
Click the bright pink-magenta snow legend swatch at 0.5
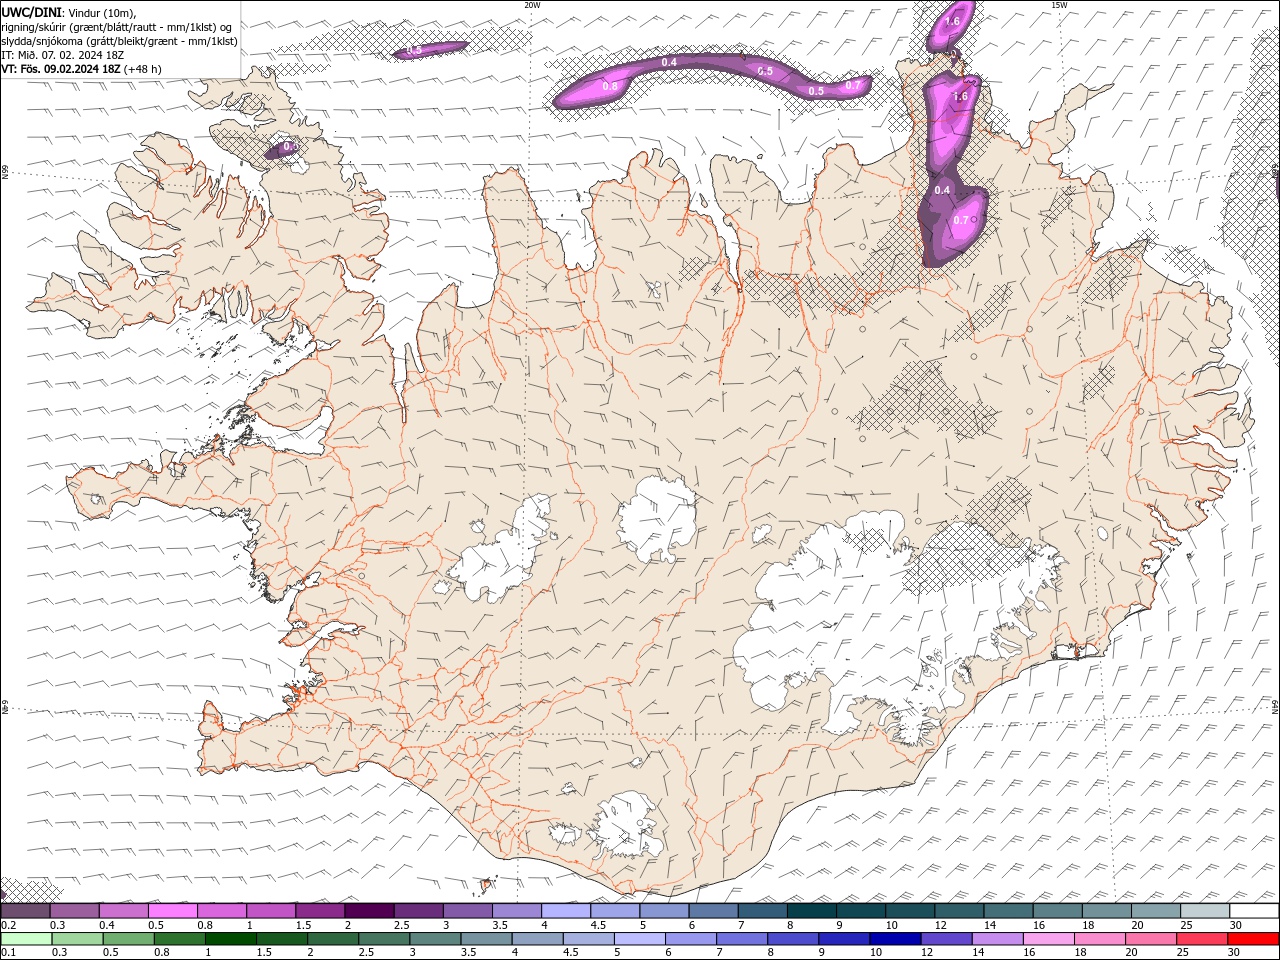point(172,911)
